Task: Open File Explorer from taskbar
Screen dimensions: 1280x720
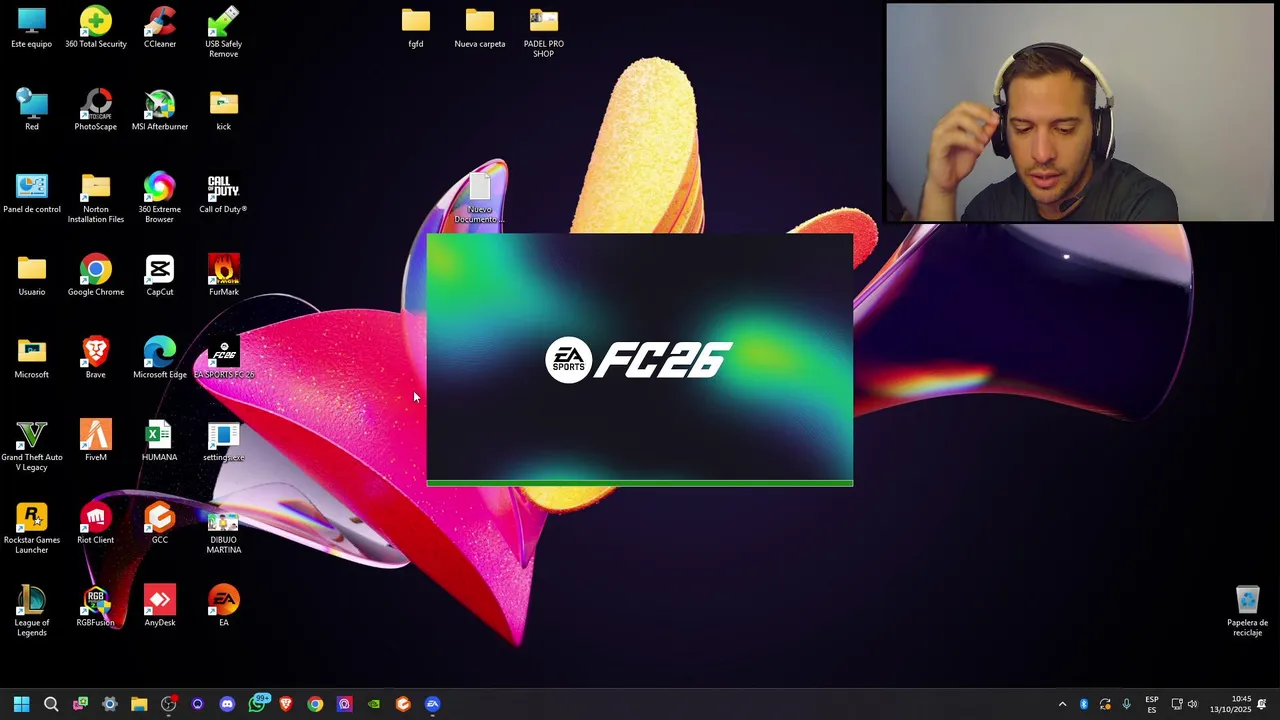Action: click(x=139, y=704)
